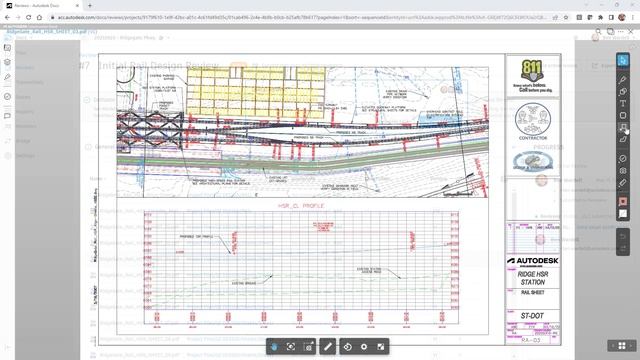The width and height of the screenshot is (640, 360).
Task: Bookmark this page with the star icon
Action: [x=566, y=18]
